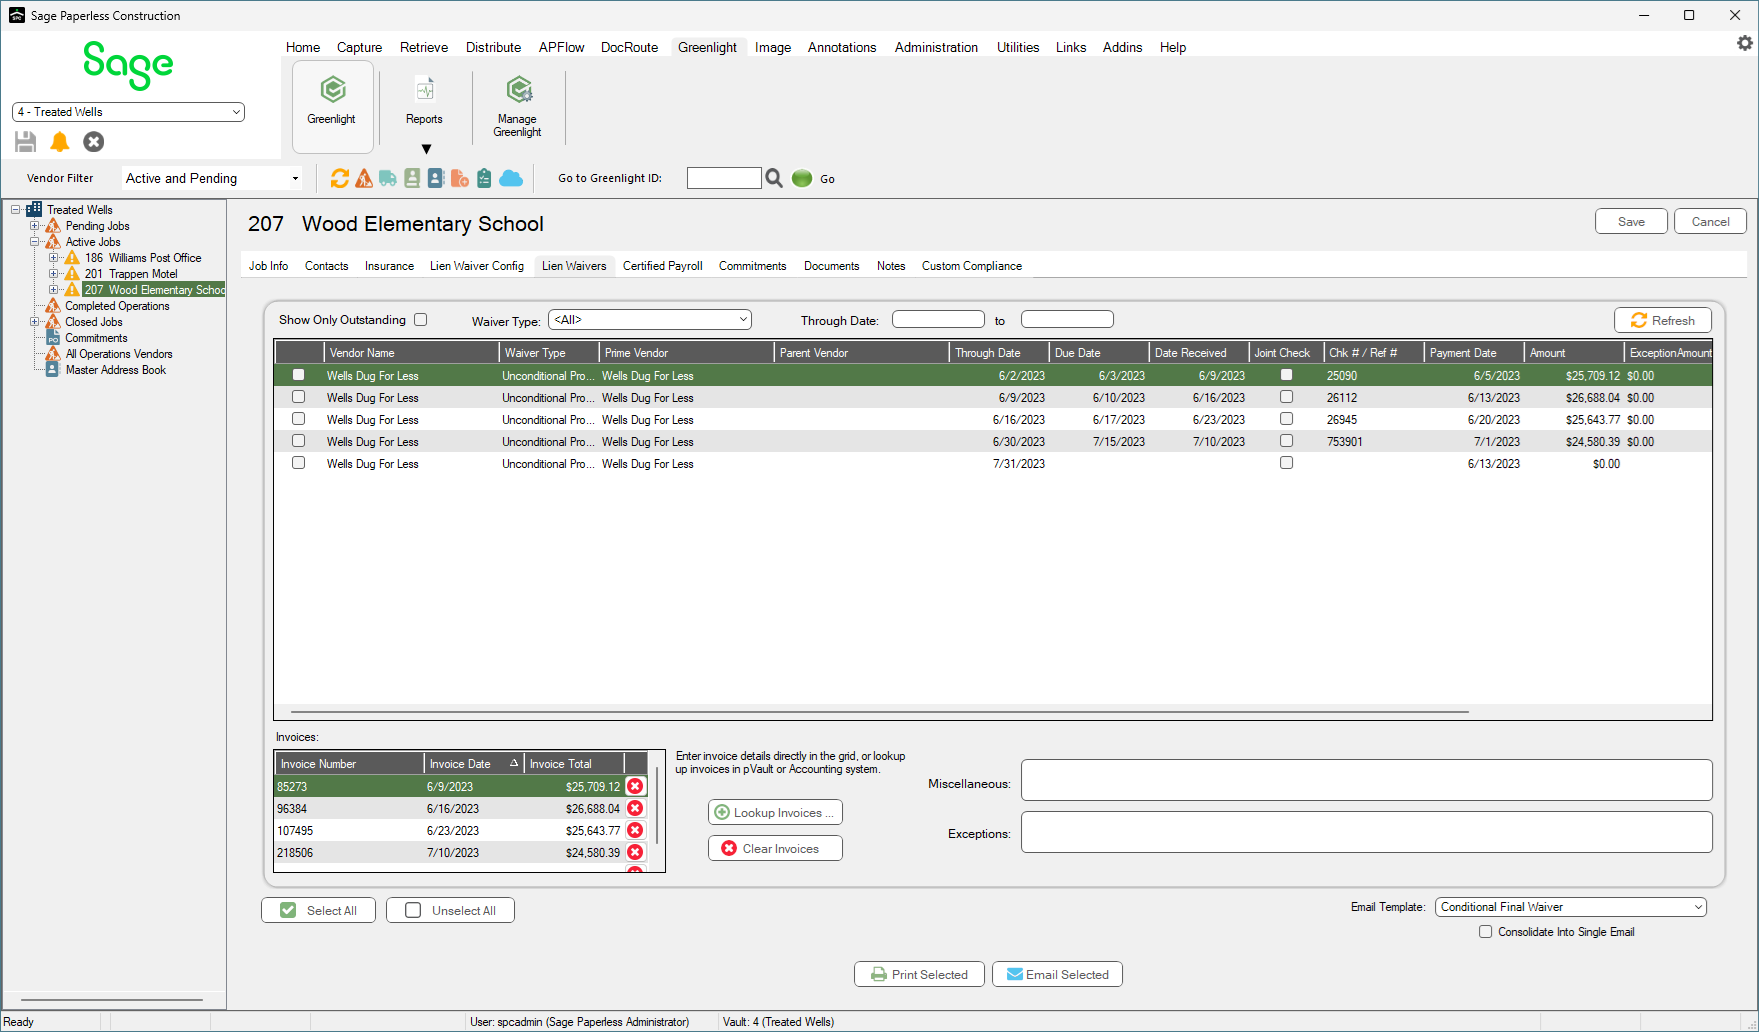Image resolution: width=1759 pixels, height=1032 pixels.
Task: Click the orange construction worker toolbar icon
Action: tap(364, 178)
